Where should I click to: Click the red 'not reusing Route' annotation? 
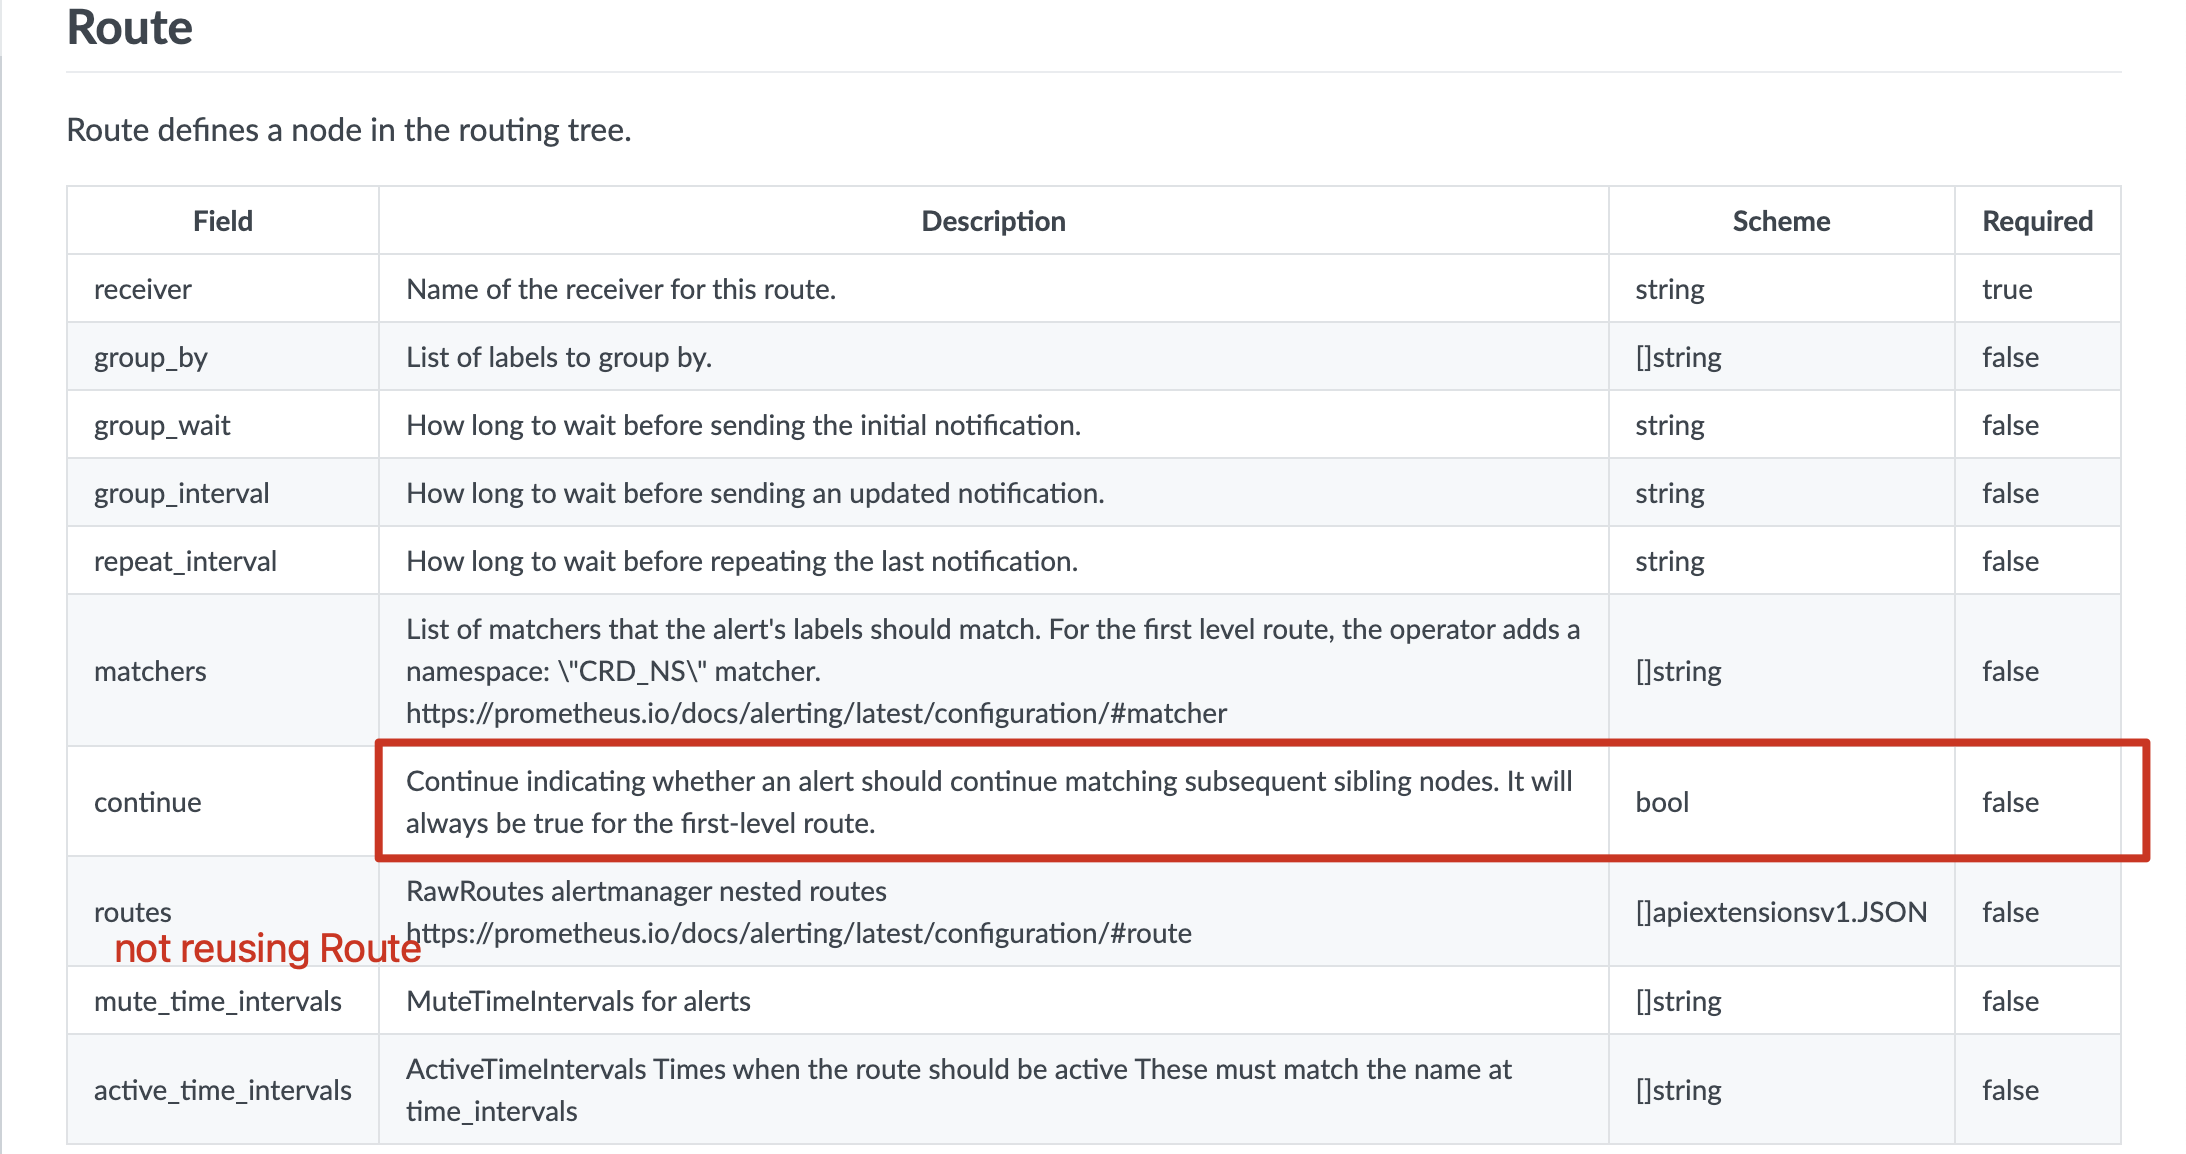click(x=267, y=948)
